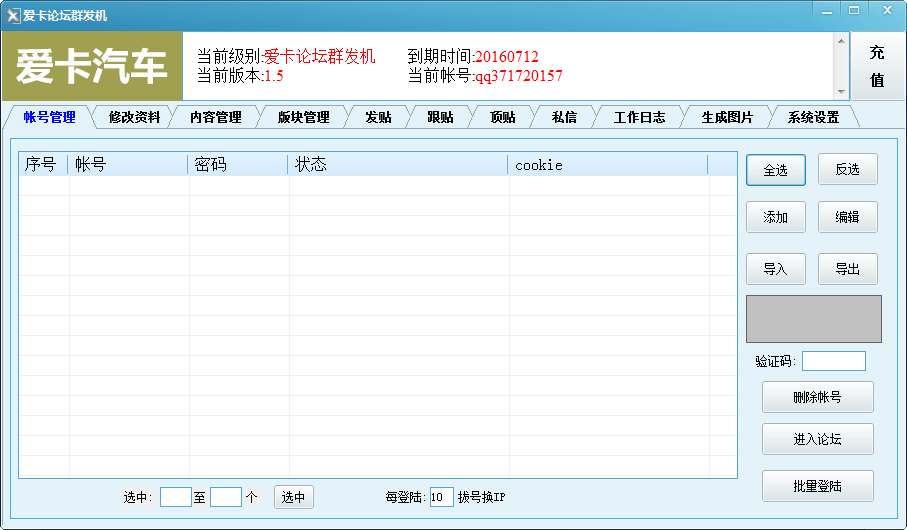This screenshot has width=907, height=530.
Task: Click the 进入论坛 button
Action: point(817,439)
